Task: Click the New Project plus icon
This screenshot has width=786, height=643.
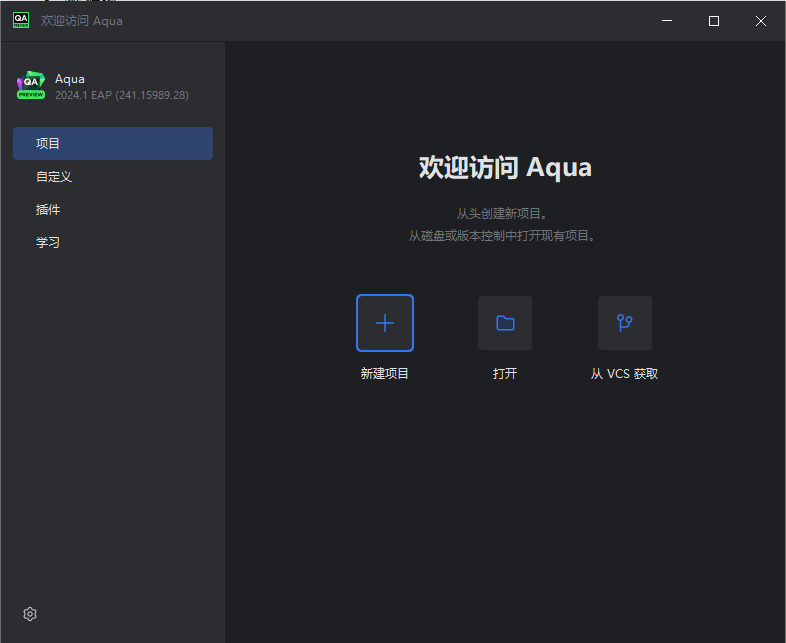Action: (384, 323)
